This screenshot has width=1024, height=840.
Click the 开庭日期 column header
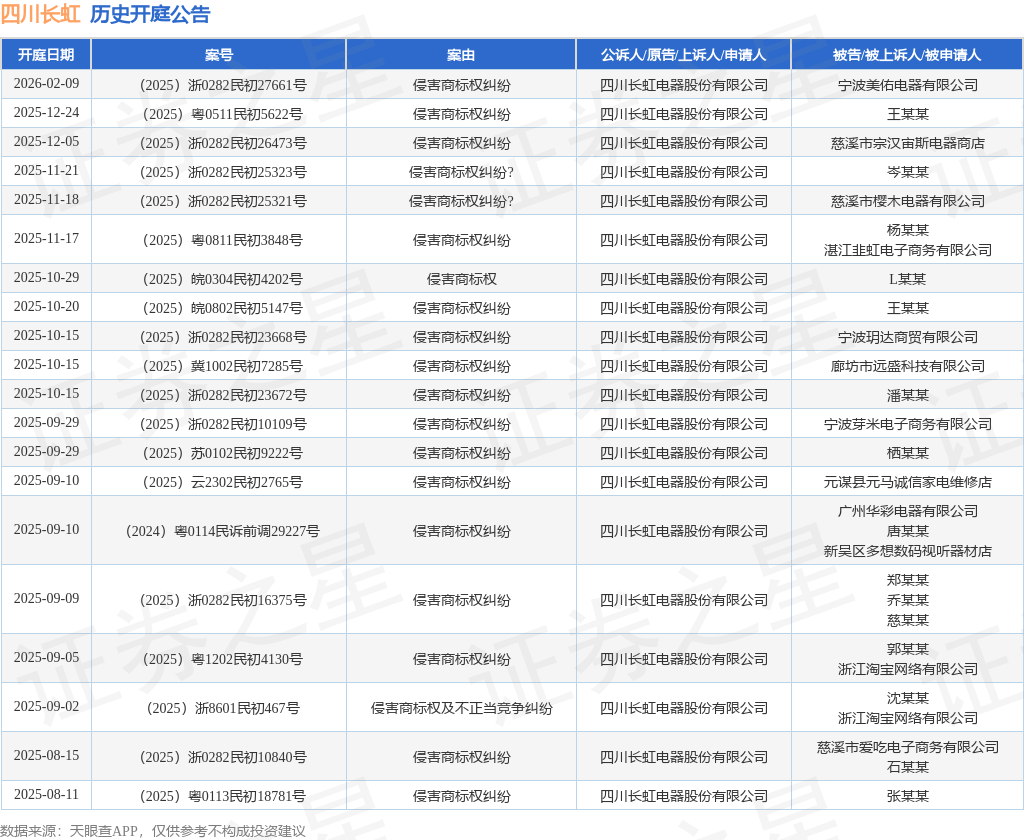[46, 55]
